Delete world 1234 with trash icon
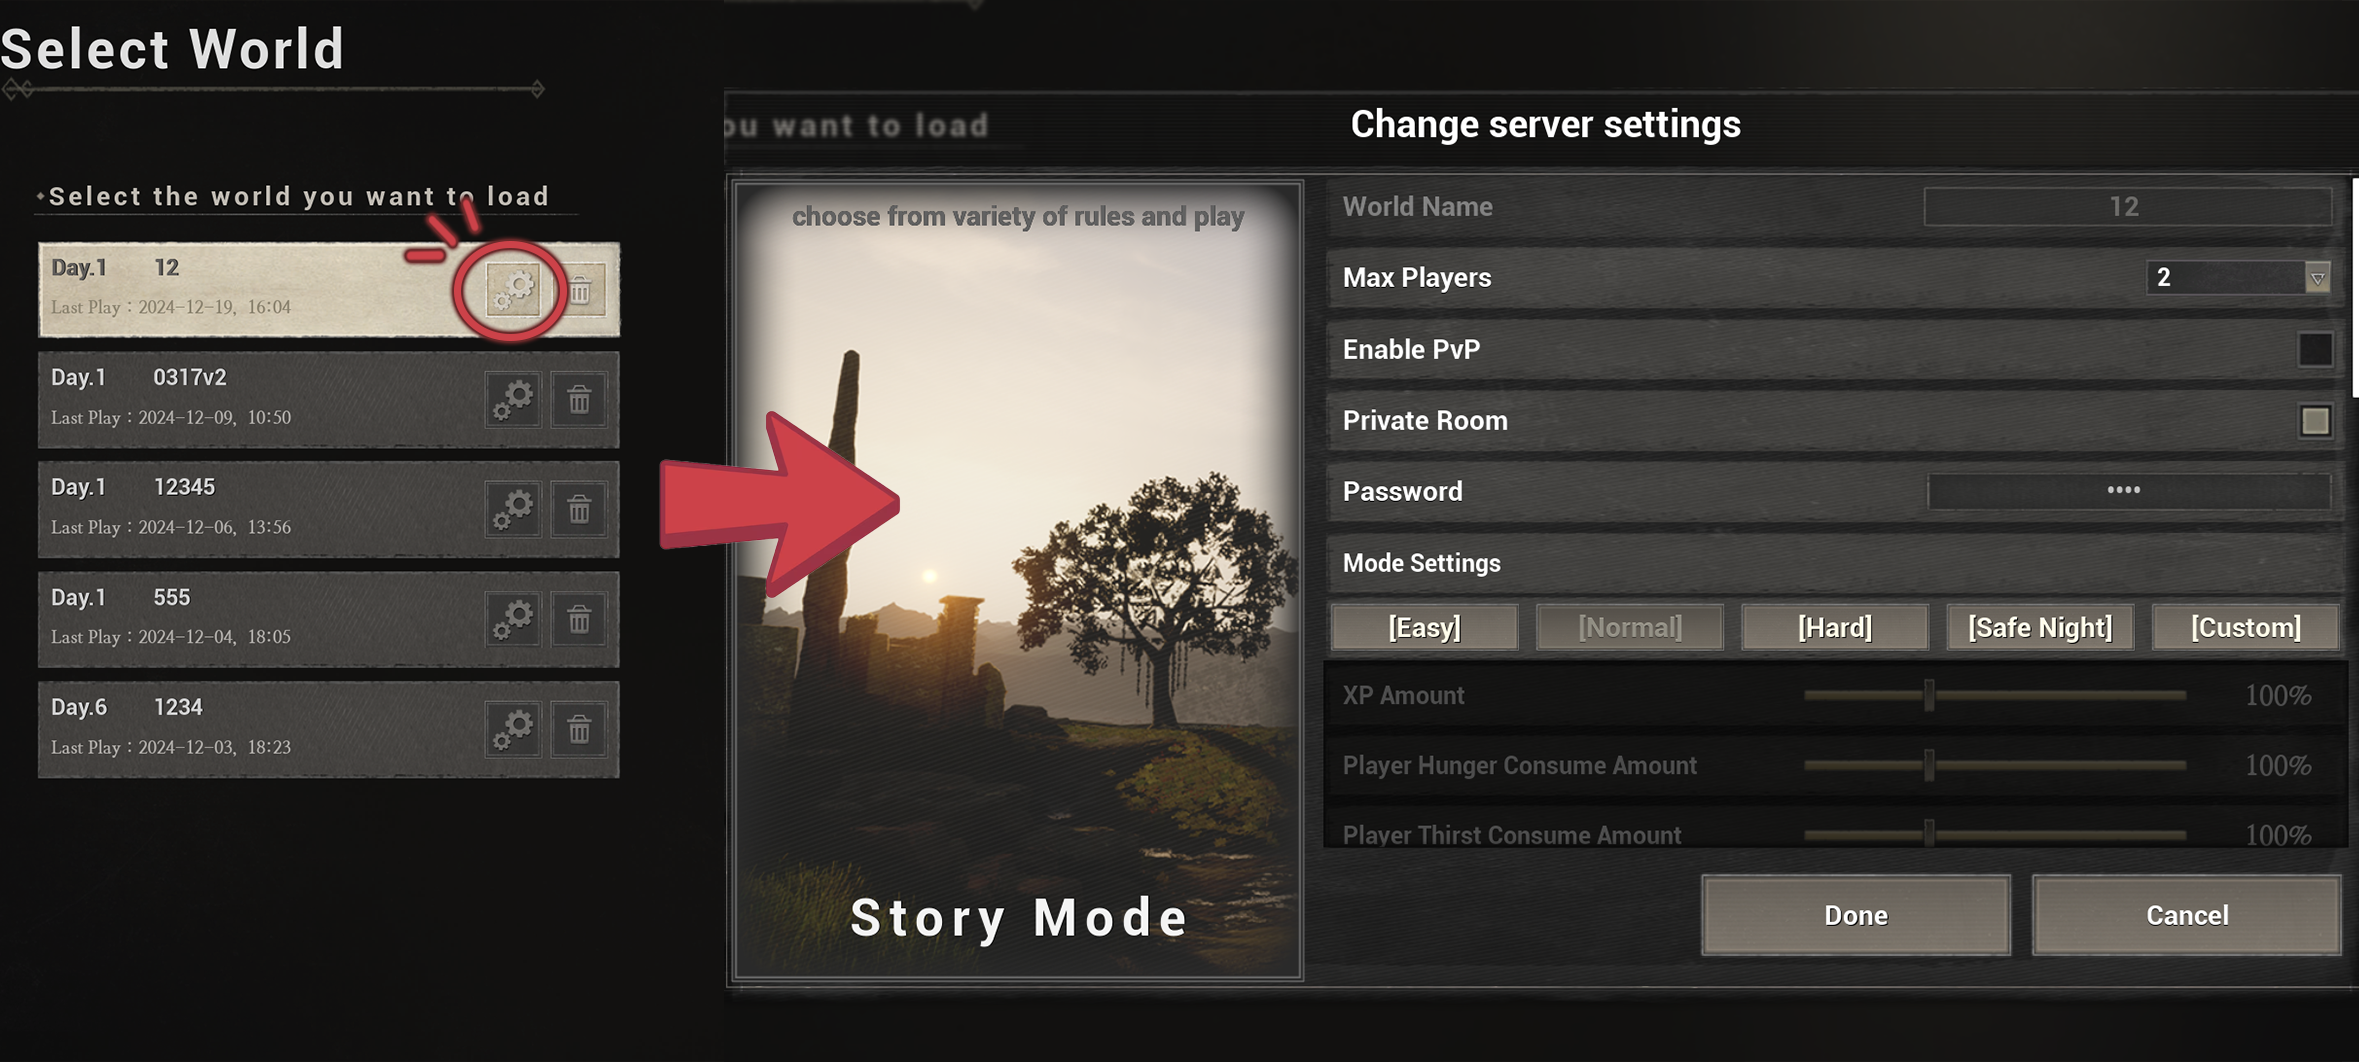 pos(579,730)
